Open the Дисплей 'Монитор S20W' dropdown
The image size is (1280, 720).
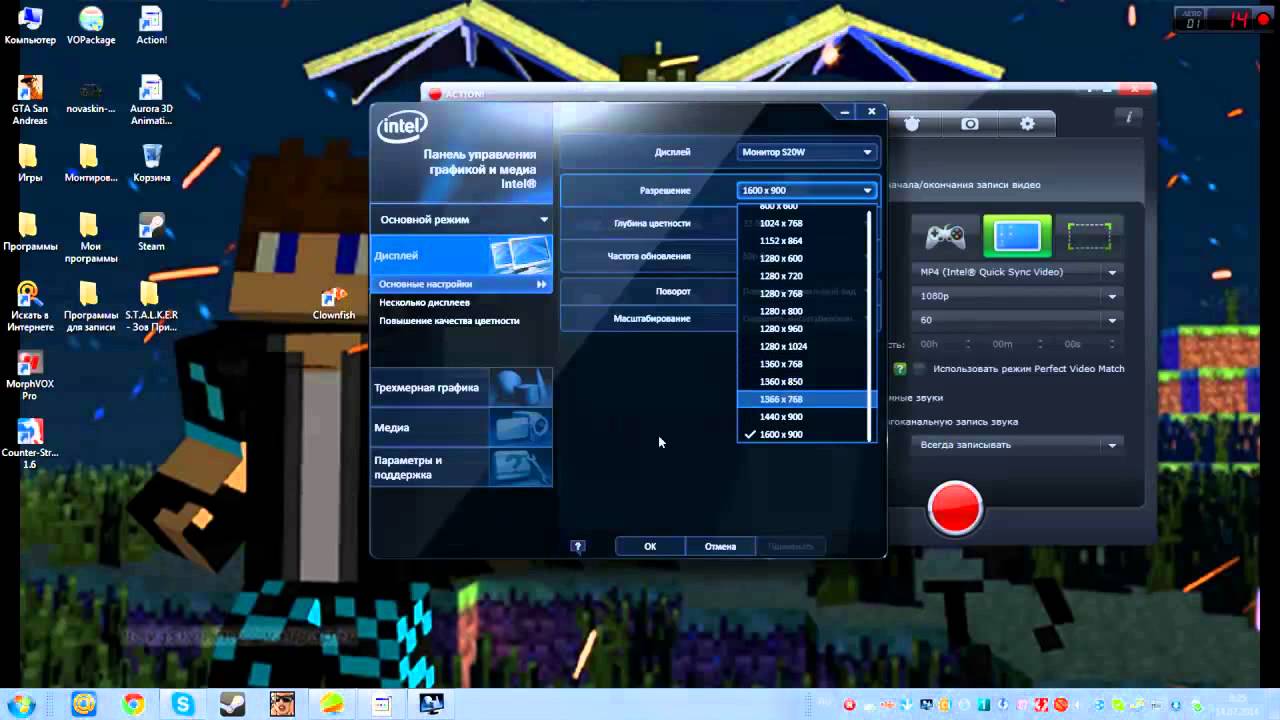tap(807, 152)
